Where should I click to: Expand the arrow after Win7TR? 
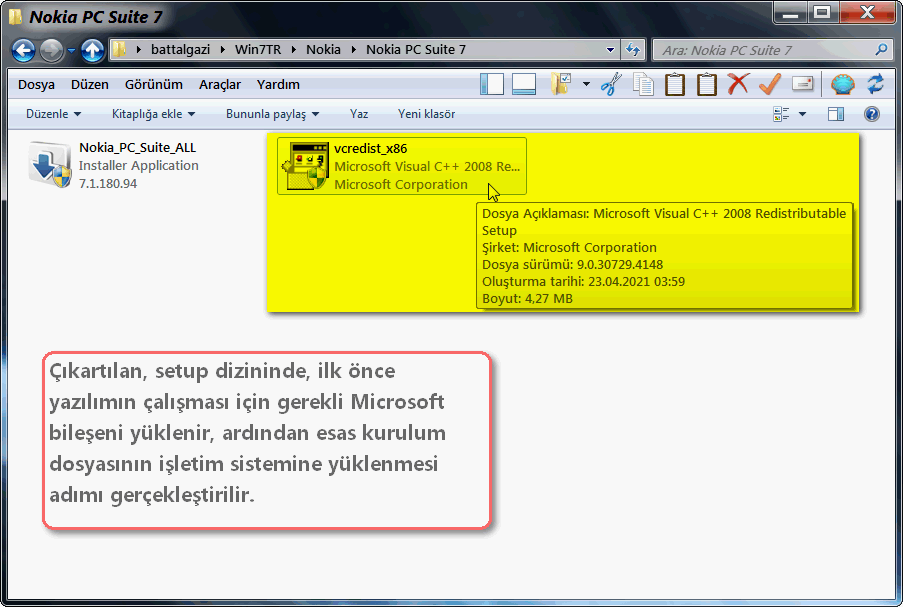click(294, 50)
